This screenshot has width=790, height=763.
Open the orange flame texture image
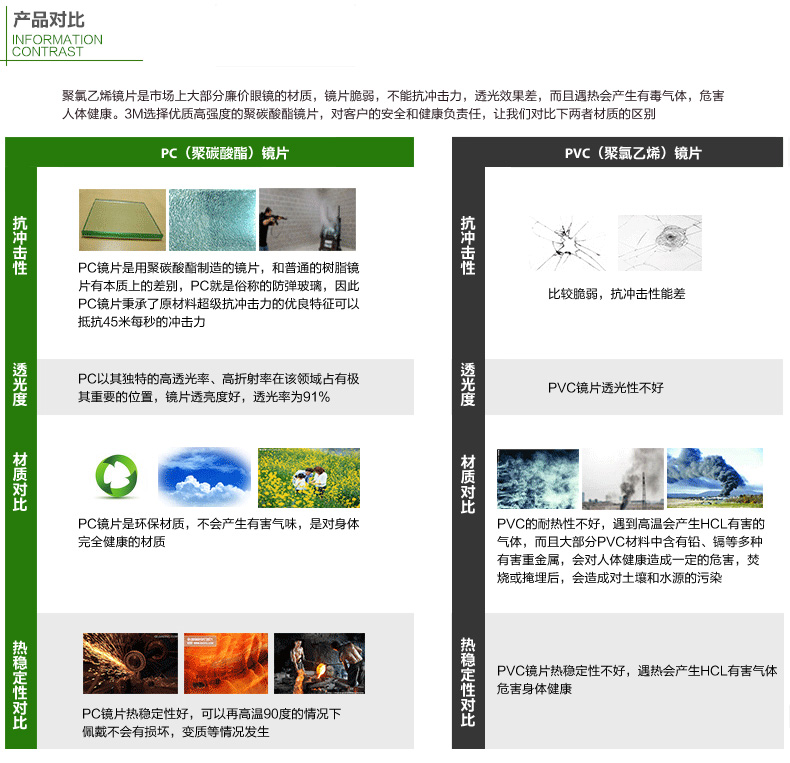pos(226,663)
